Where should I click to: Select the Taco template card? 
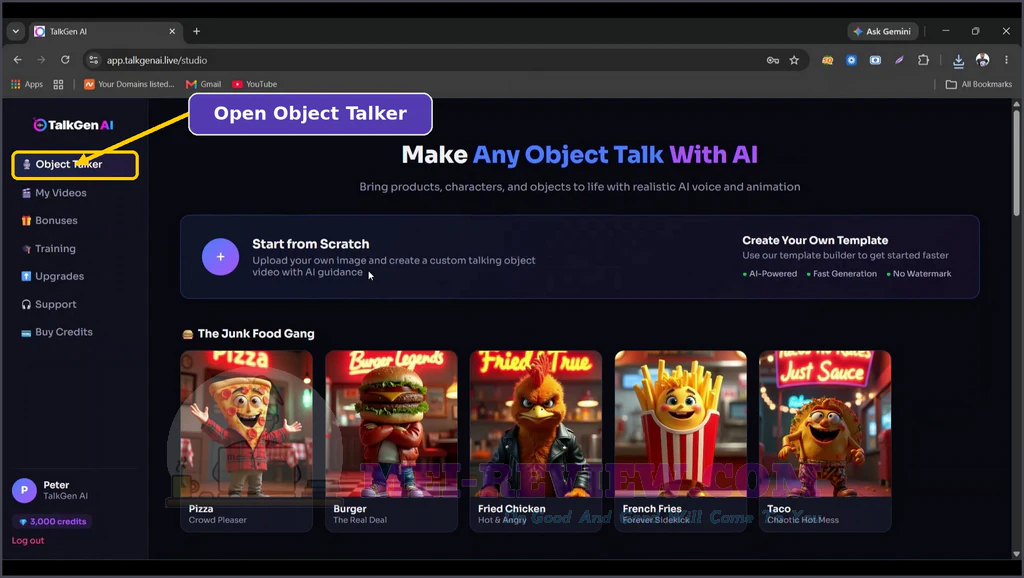pos(825,441)
